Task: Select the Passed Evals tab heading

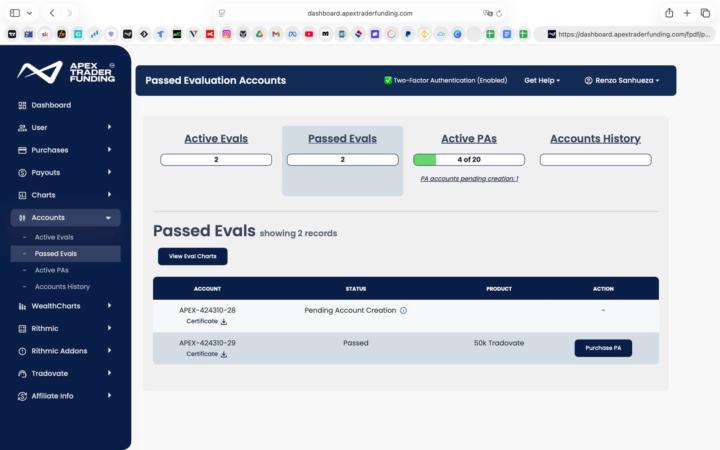Action: pos(342,139)
